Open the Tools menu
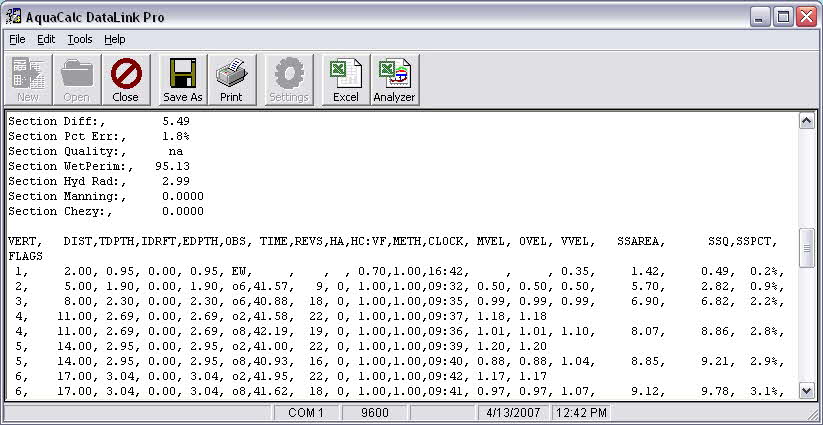Image resolution: width=823 pixels, height=425 pixels. coord(80,39)
